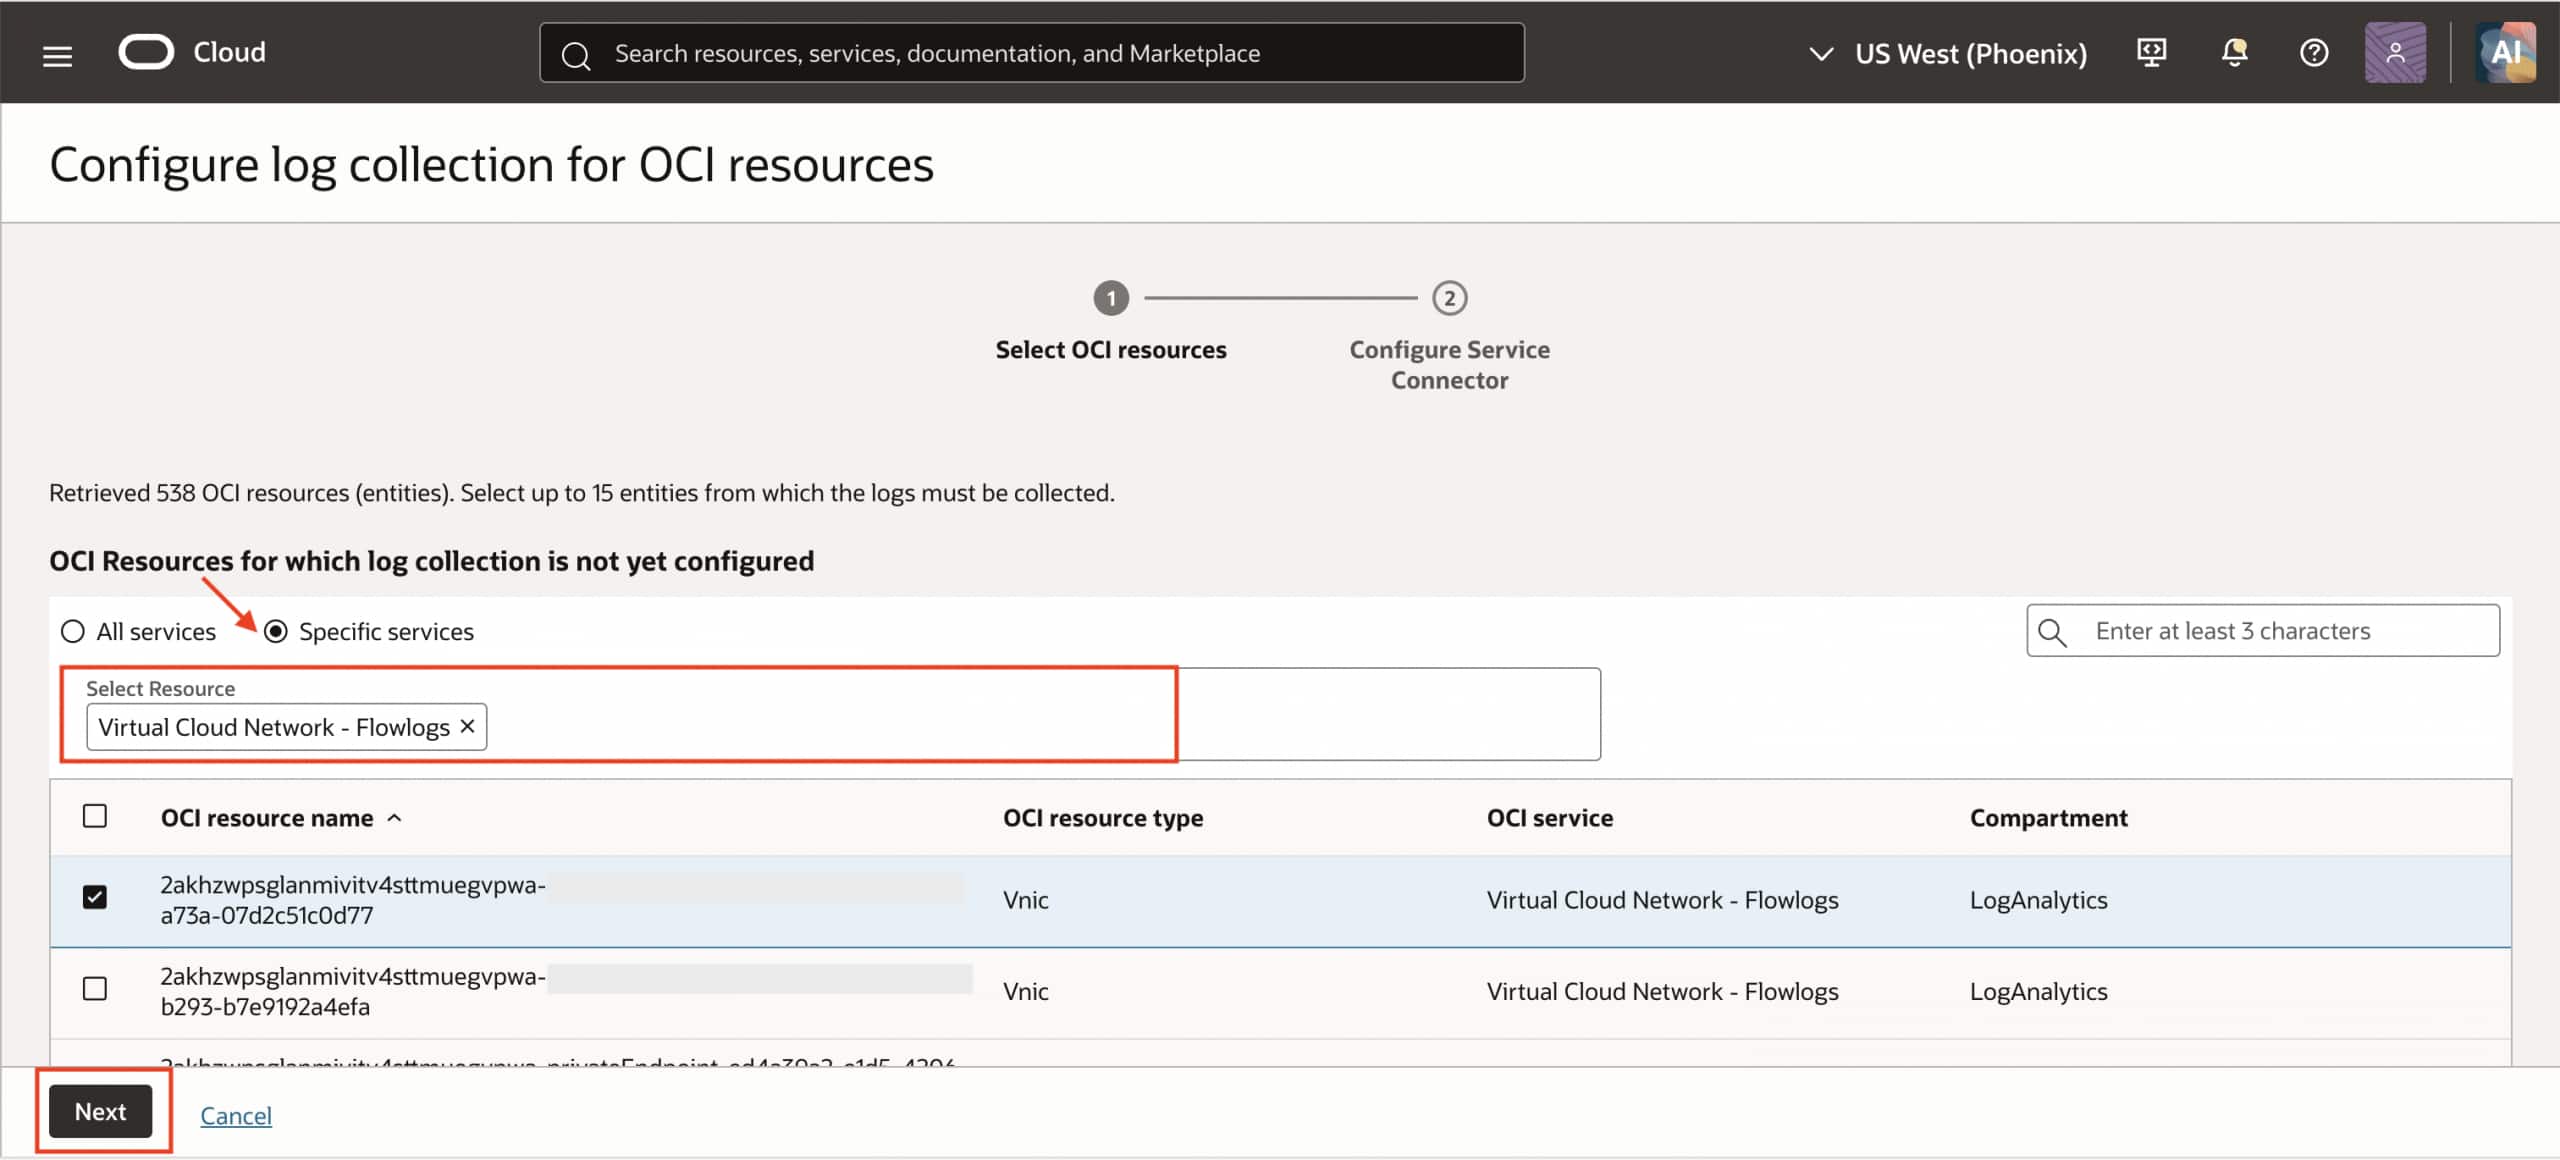Open the AI assistant icon
The height and width of the screenshot is (1160, 2560).
tap(2505, 52)
